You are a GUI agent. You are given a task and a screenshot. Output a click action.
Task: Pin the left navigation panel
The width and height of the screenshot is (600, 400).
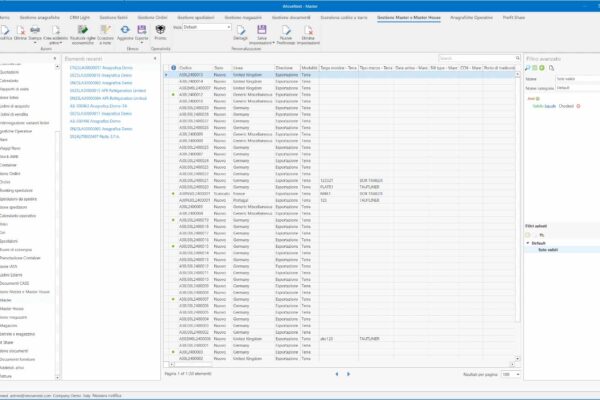click(55, 59)
